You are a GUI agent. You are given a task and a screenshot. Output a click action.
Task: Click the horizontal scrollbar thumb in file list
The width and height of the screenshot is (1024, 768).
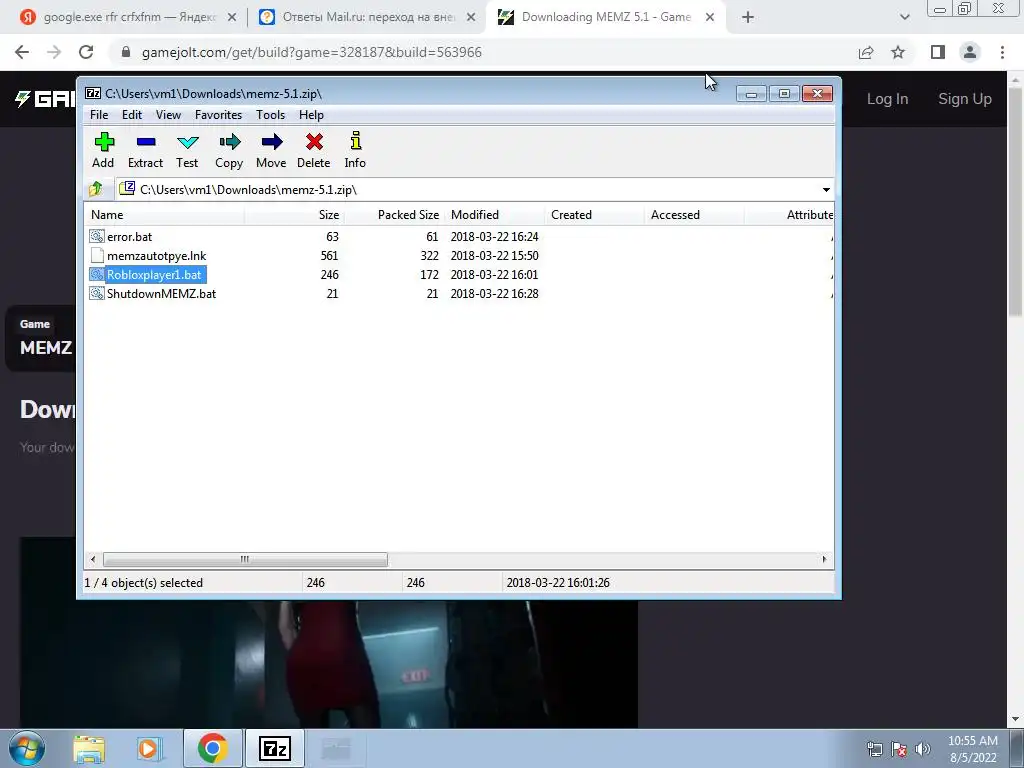click(245, 560)
